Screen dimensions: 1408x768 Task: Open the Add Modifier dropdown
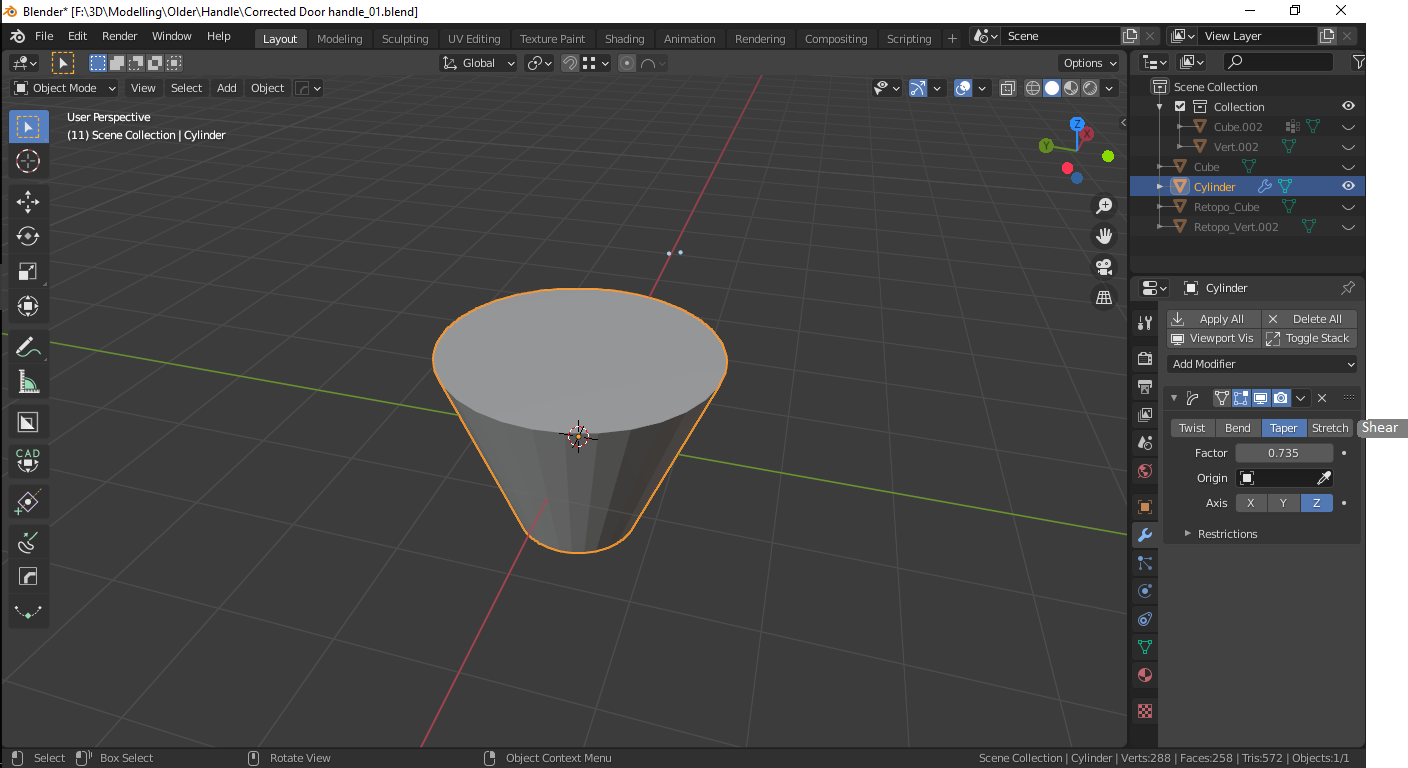click(x=1264, y=364)
